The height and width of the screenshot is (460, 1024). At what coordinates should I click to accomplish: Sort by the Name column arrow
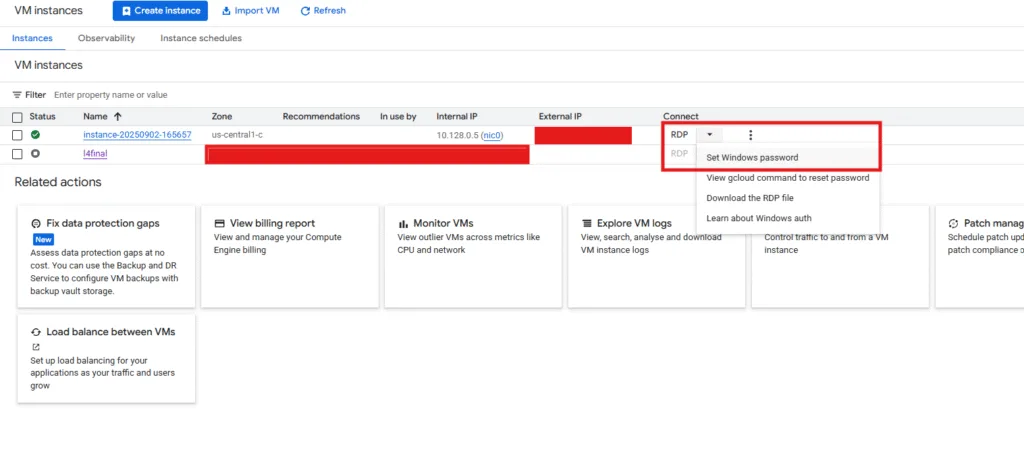coord(118,116)
